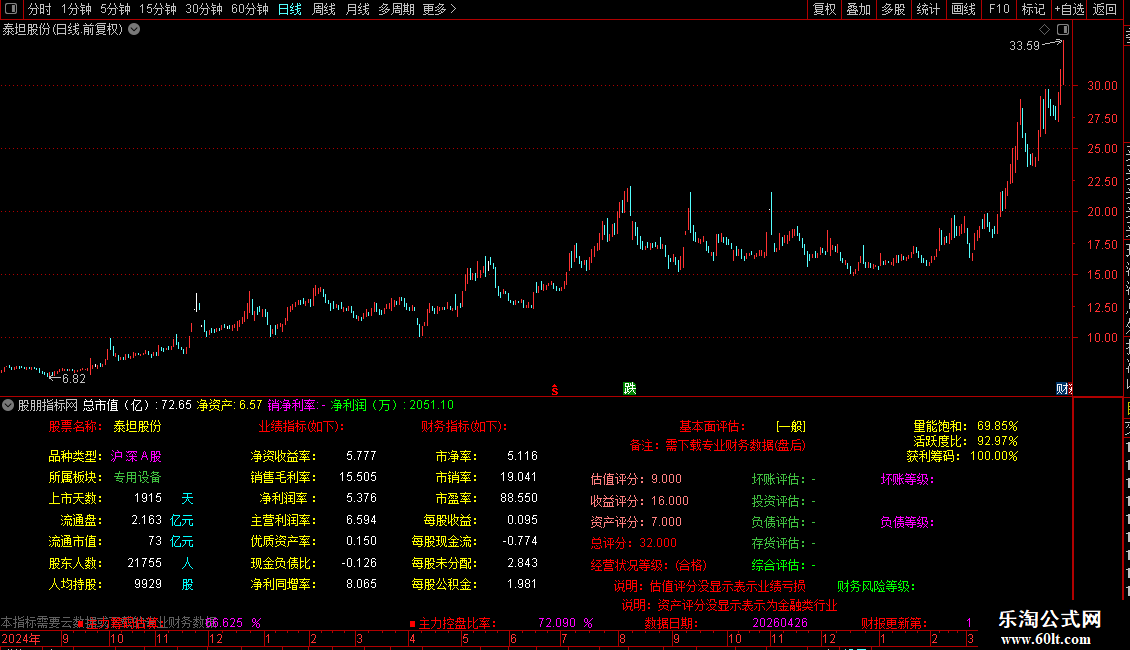
Task: Click 总评分 32.000 text
Action: [x=633, y=543]
